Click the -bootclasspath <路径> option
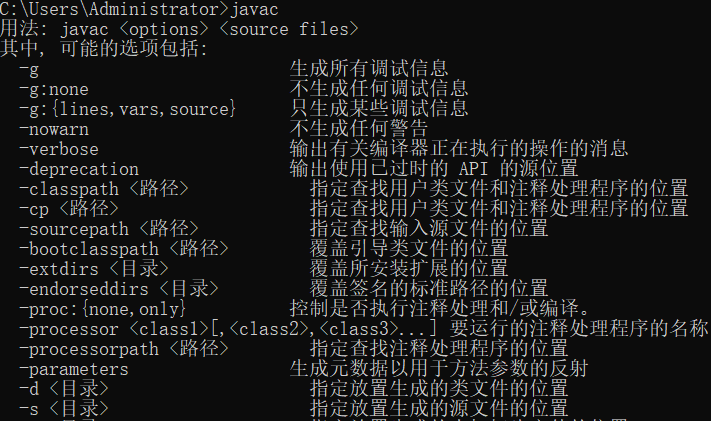This screenshot has height=421, width=711. (x=124, y=249)
